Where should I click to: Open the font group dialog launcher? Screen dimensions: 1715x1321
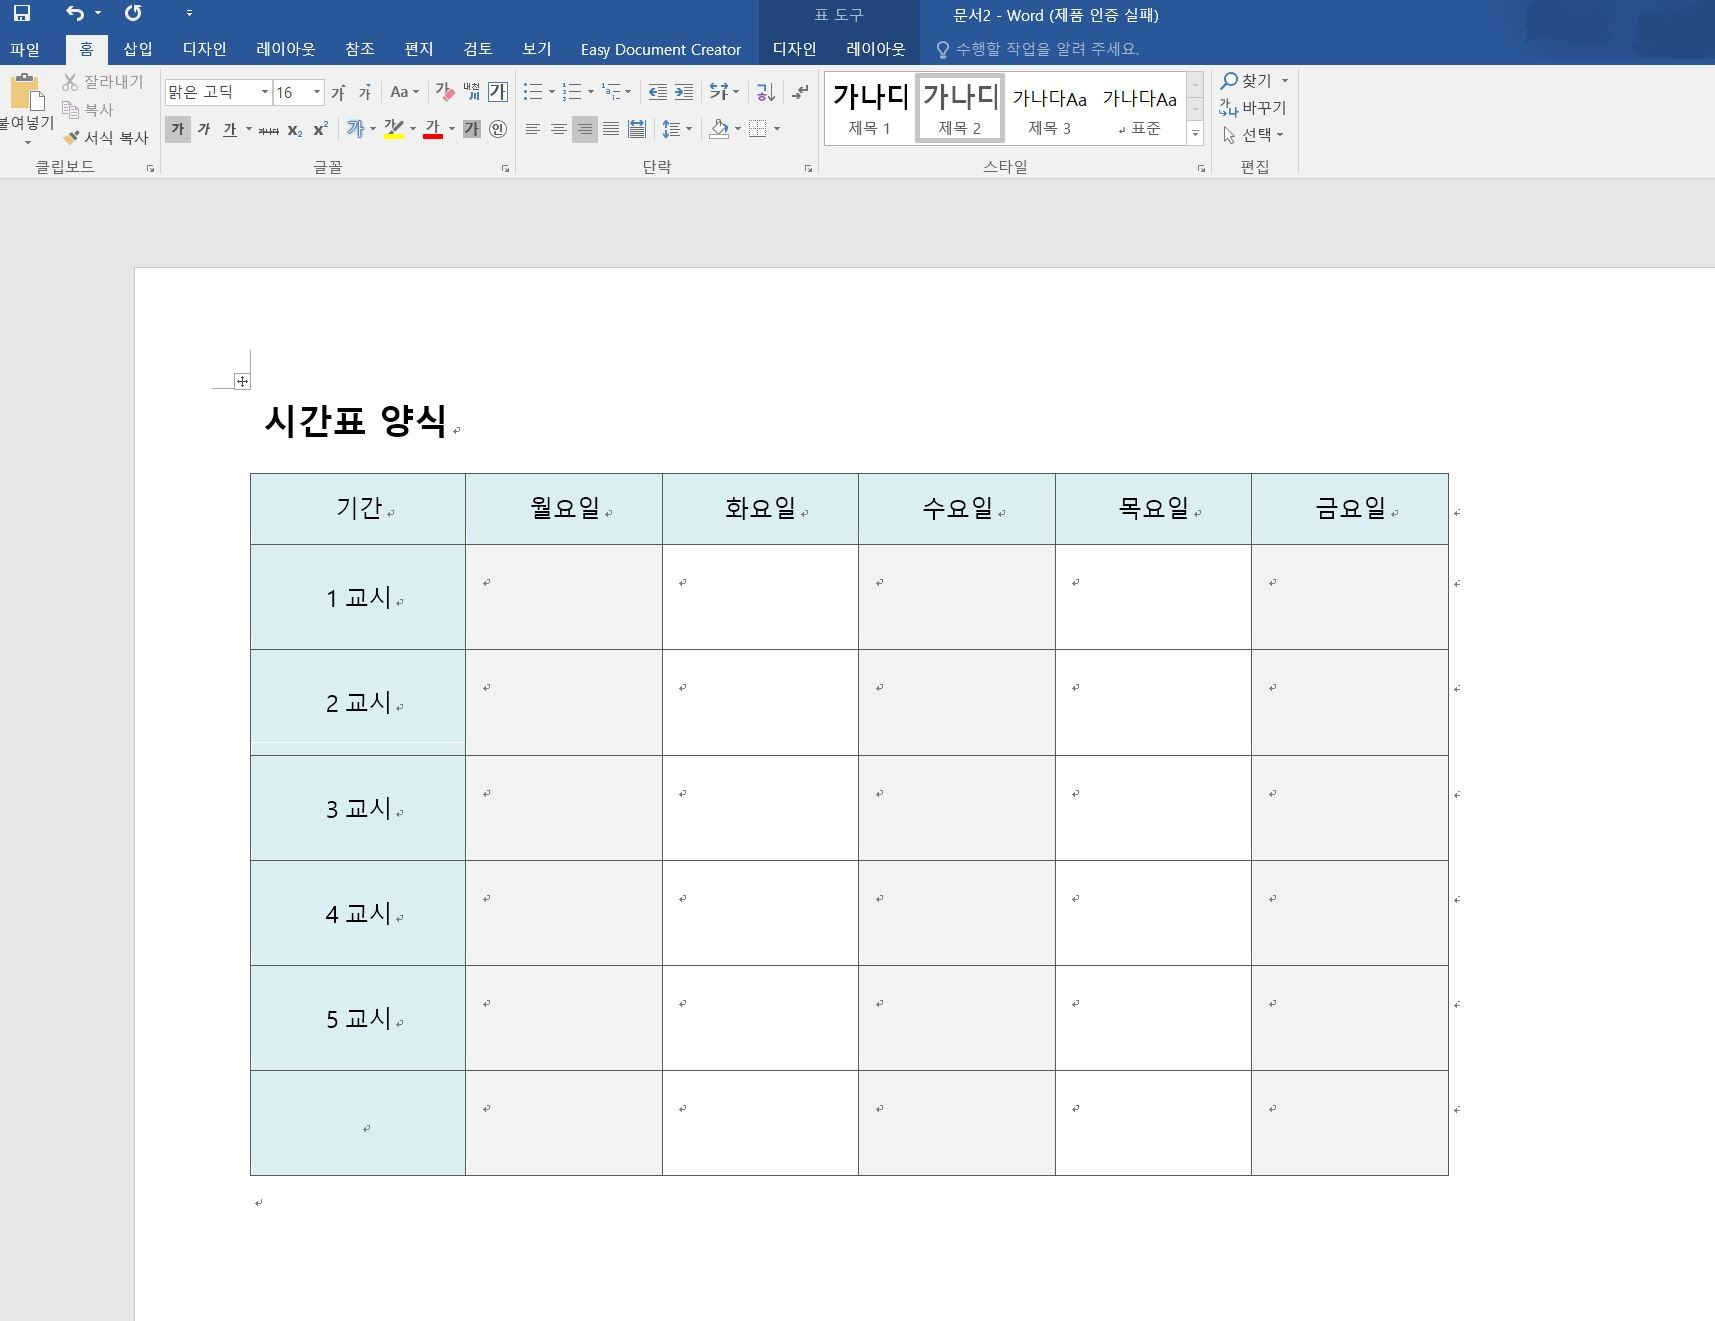coord(506,169)
